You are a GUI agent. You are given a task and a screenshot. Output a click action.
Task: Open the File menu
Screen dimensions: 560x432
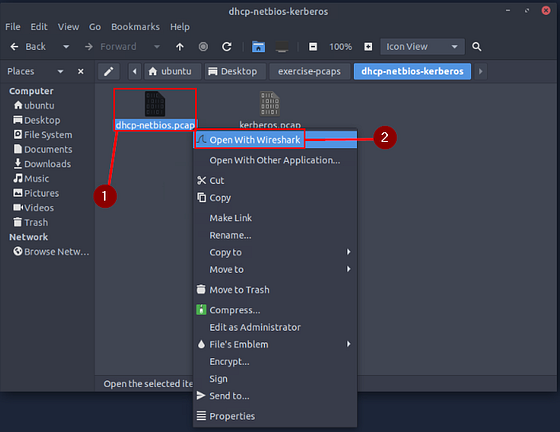point(13,27)
